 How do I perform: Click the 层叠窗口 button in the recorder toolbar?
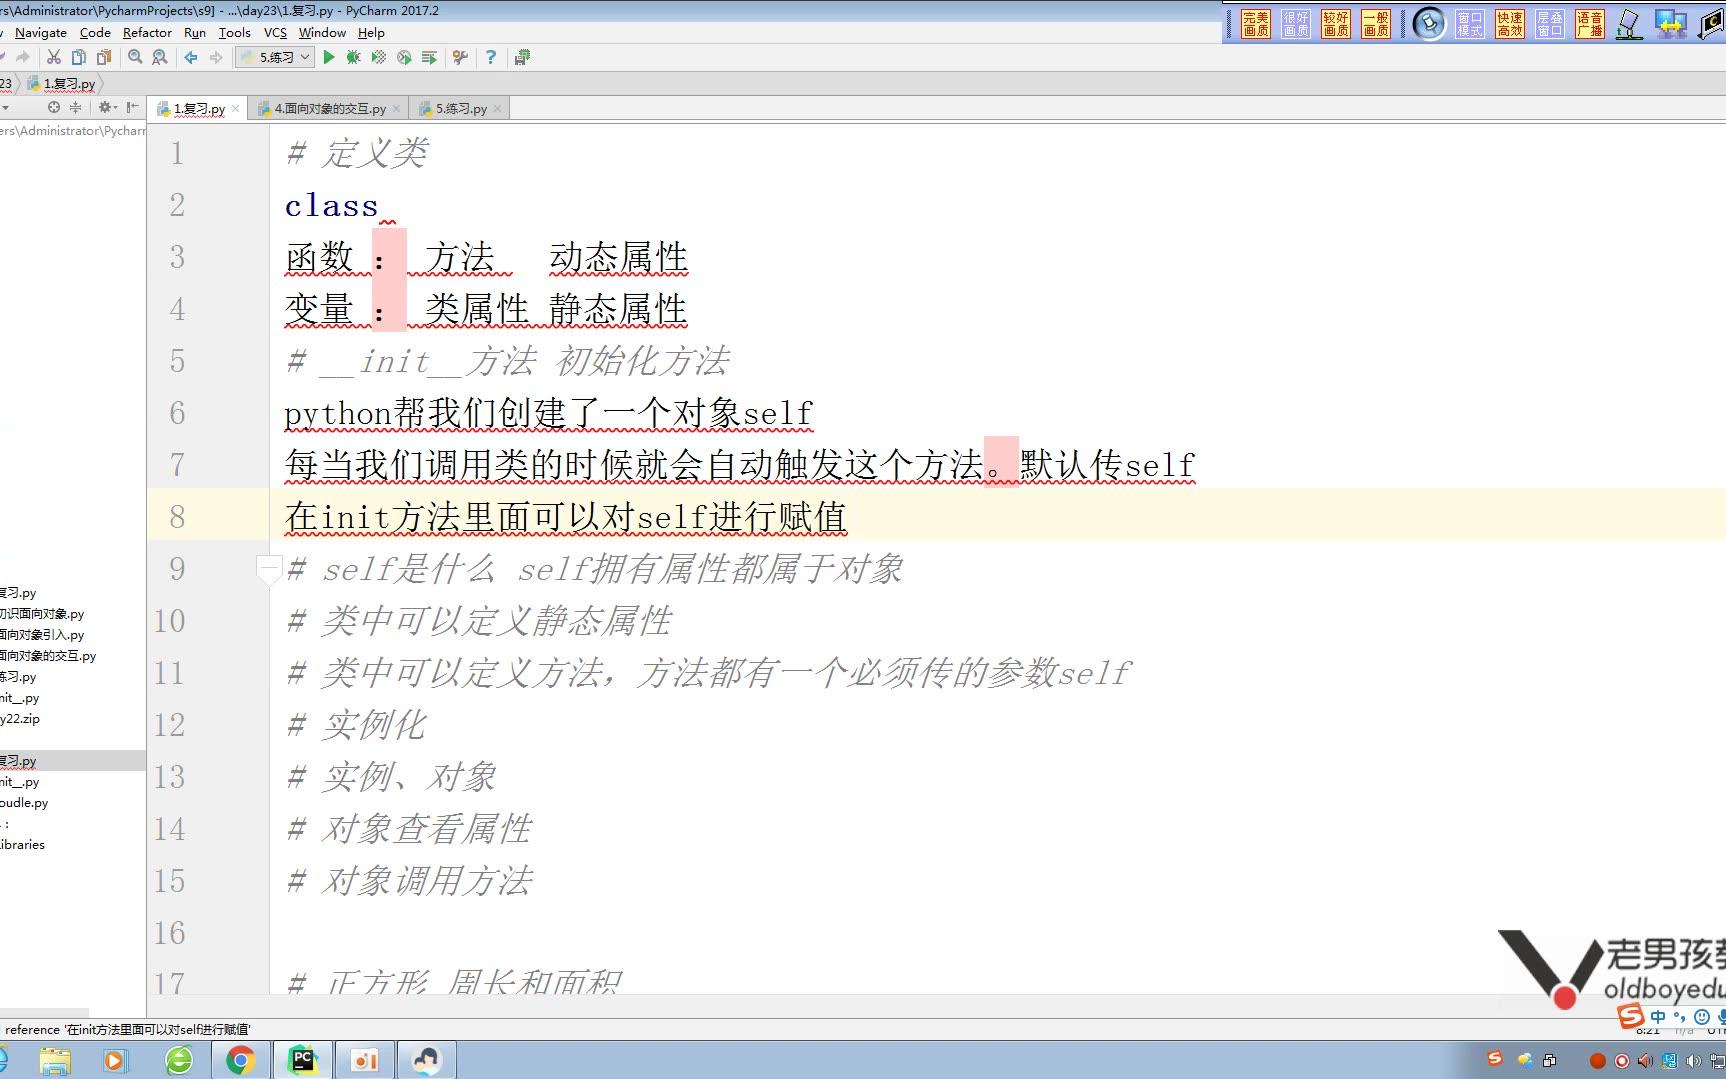(x=1550, y=24)
